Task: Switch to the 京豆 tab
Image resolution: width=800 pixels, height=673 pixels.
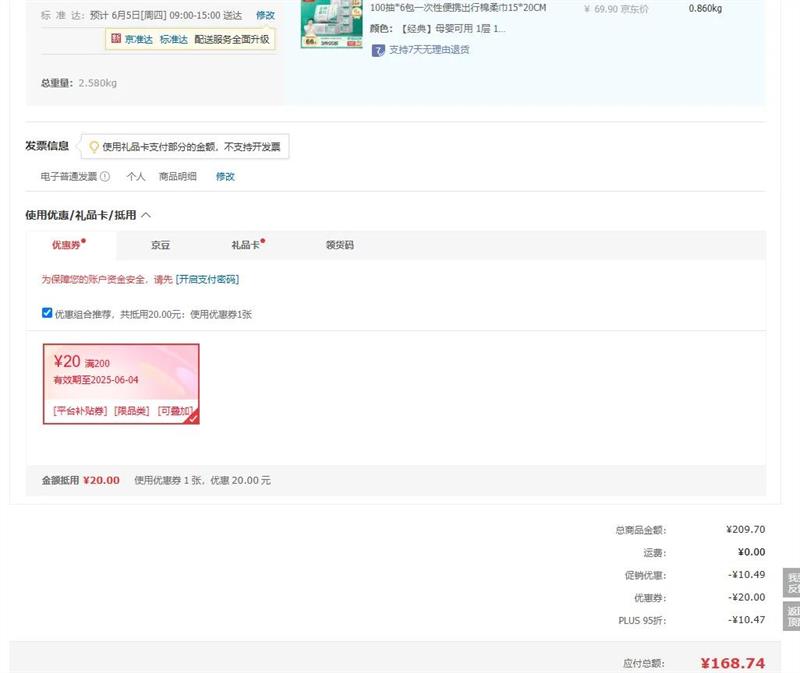Action: pyautogui.click(x=160, y=245)
